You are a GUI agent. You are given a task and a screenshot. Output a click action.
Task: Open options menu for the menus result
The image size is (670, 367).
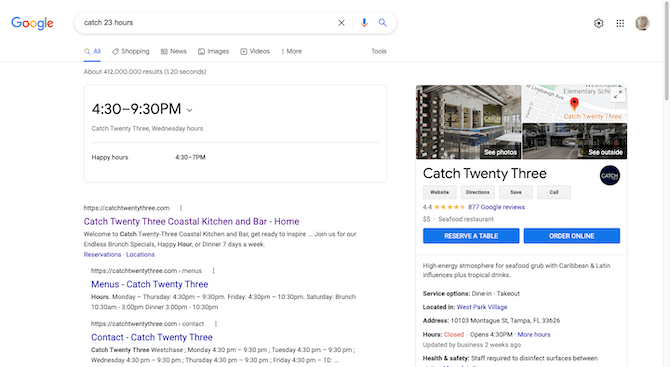(x=213, y=271)
